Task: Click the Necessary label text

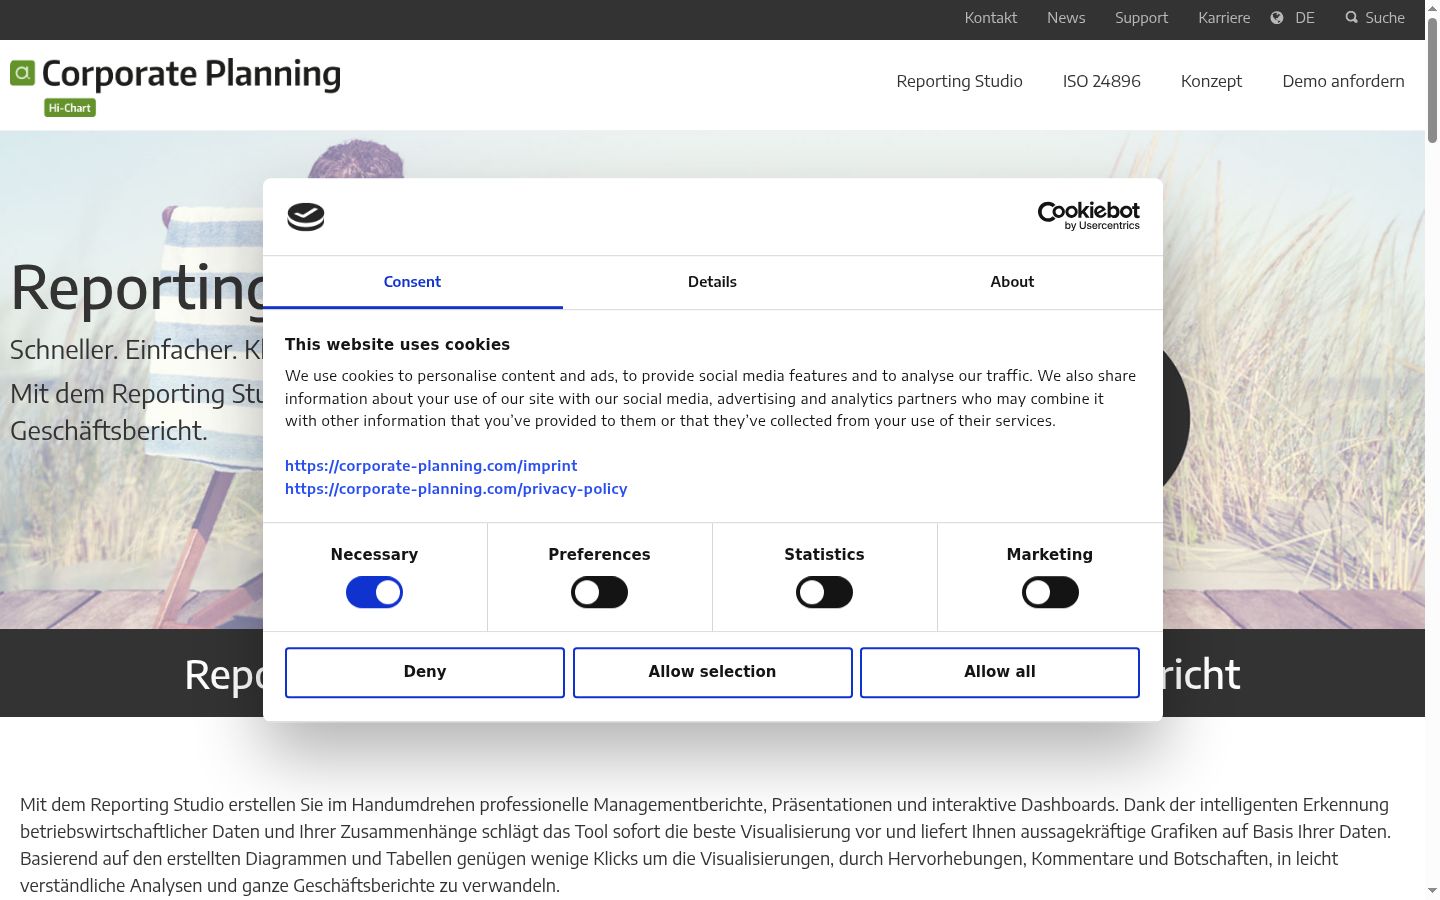Action: [374, 554]
